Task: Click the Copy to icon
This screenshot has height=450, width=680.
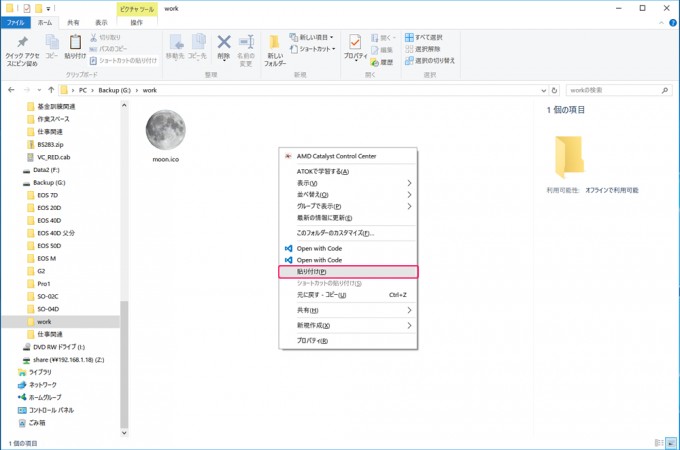Action: point(198,42)
